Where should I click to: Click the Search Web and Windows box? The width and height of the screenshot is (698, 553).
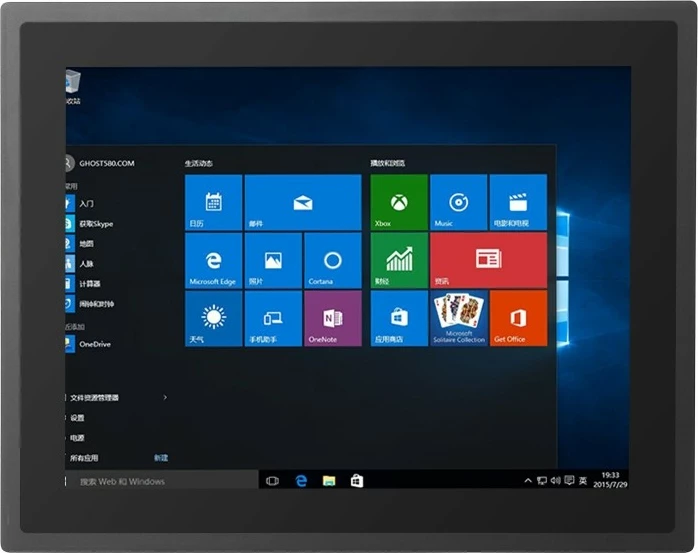pyautogui.click(x=160, y=481)
